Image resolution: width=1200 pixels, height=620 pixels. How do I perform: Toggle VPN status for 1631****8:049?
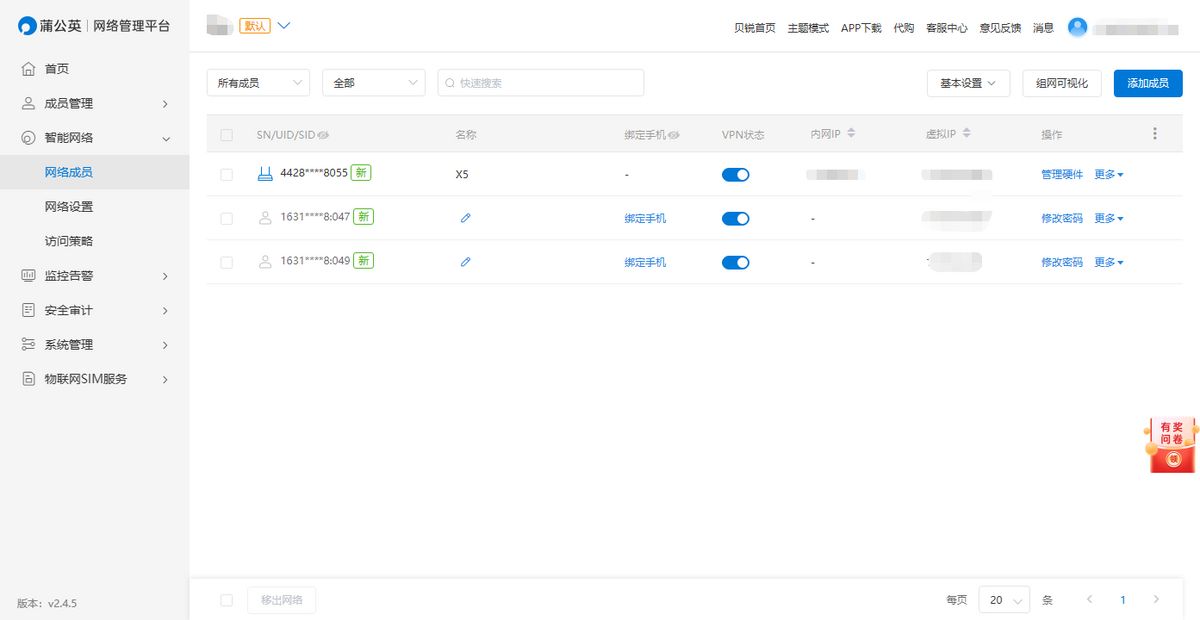(x=736, y=263)
